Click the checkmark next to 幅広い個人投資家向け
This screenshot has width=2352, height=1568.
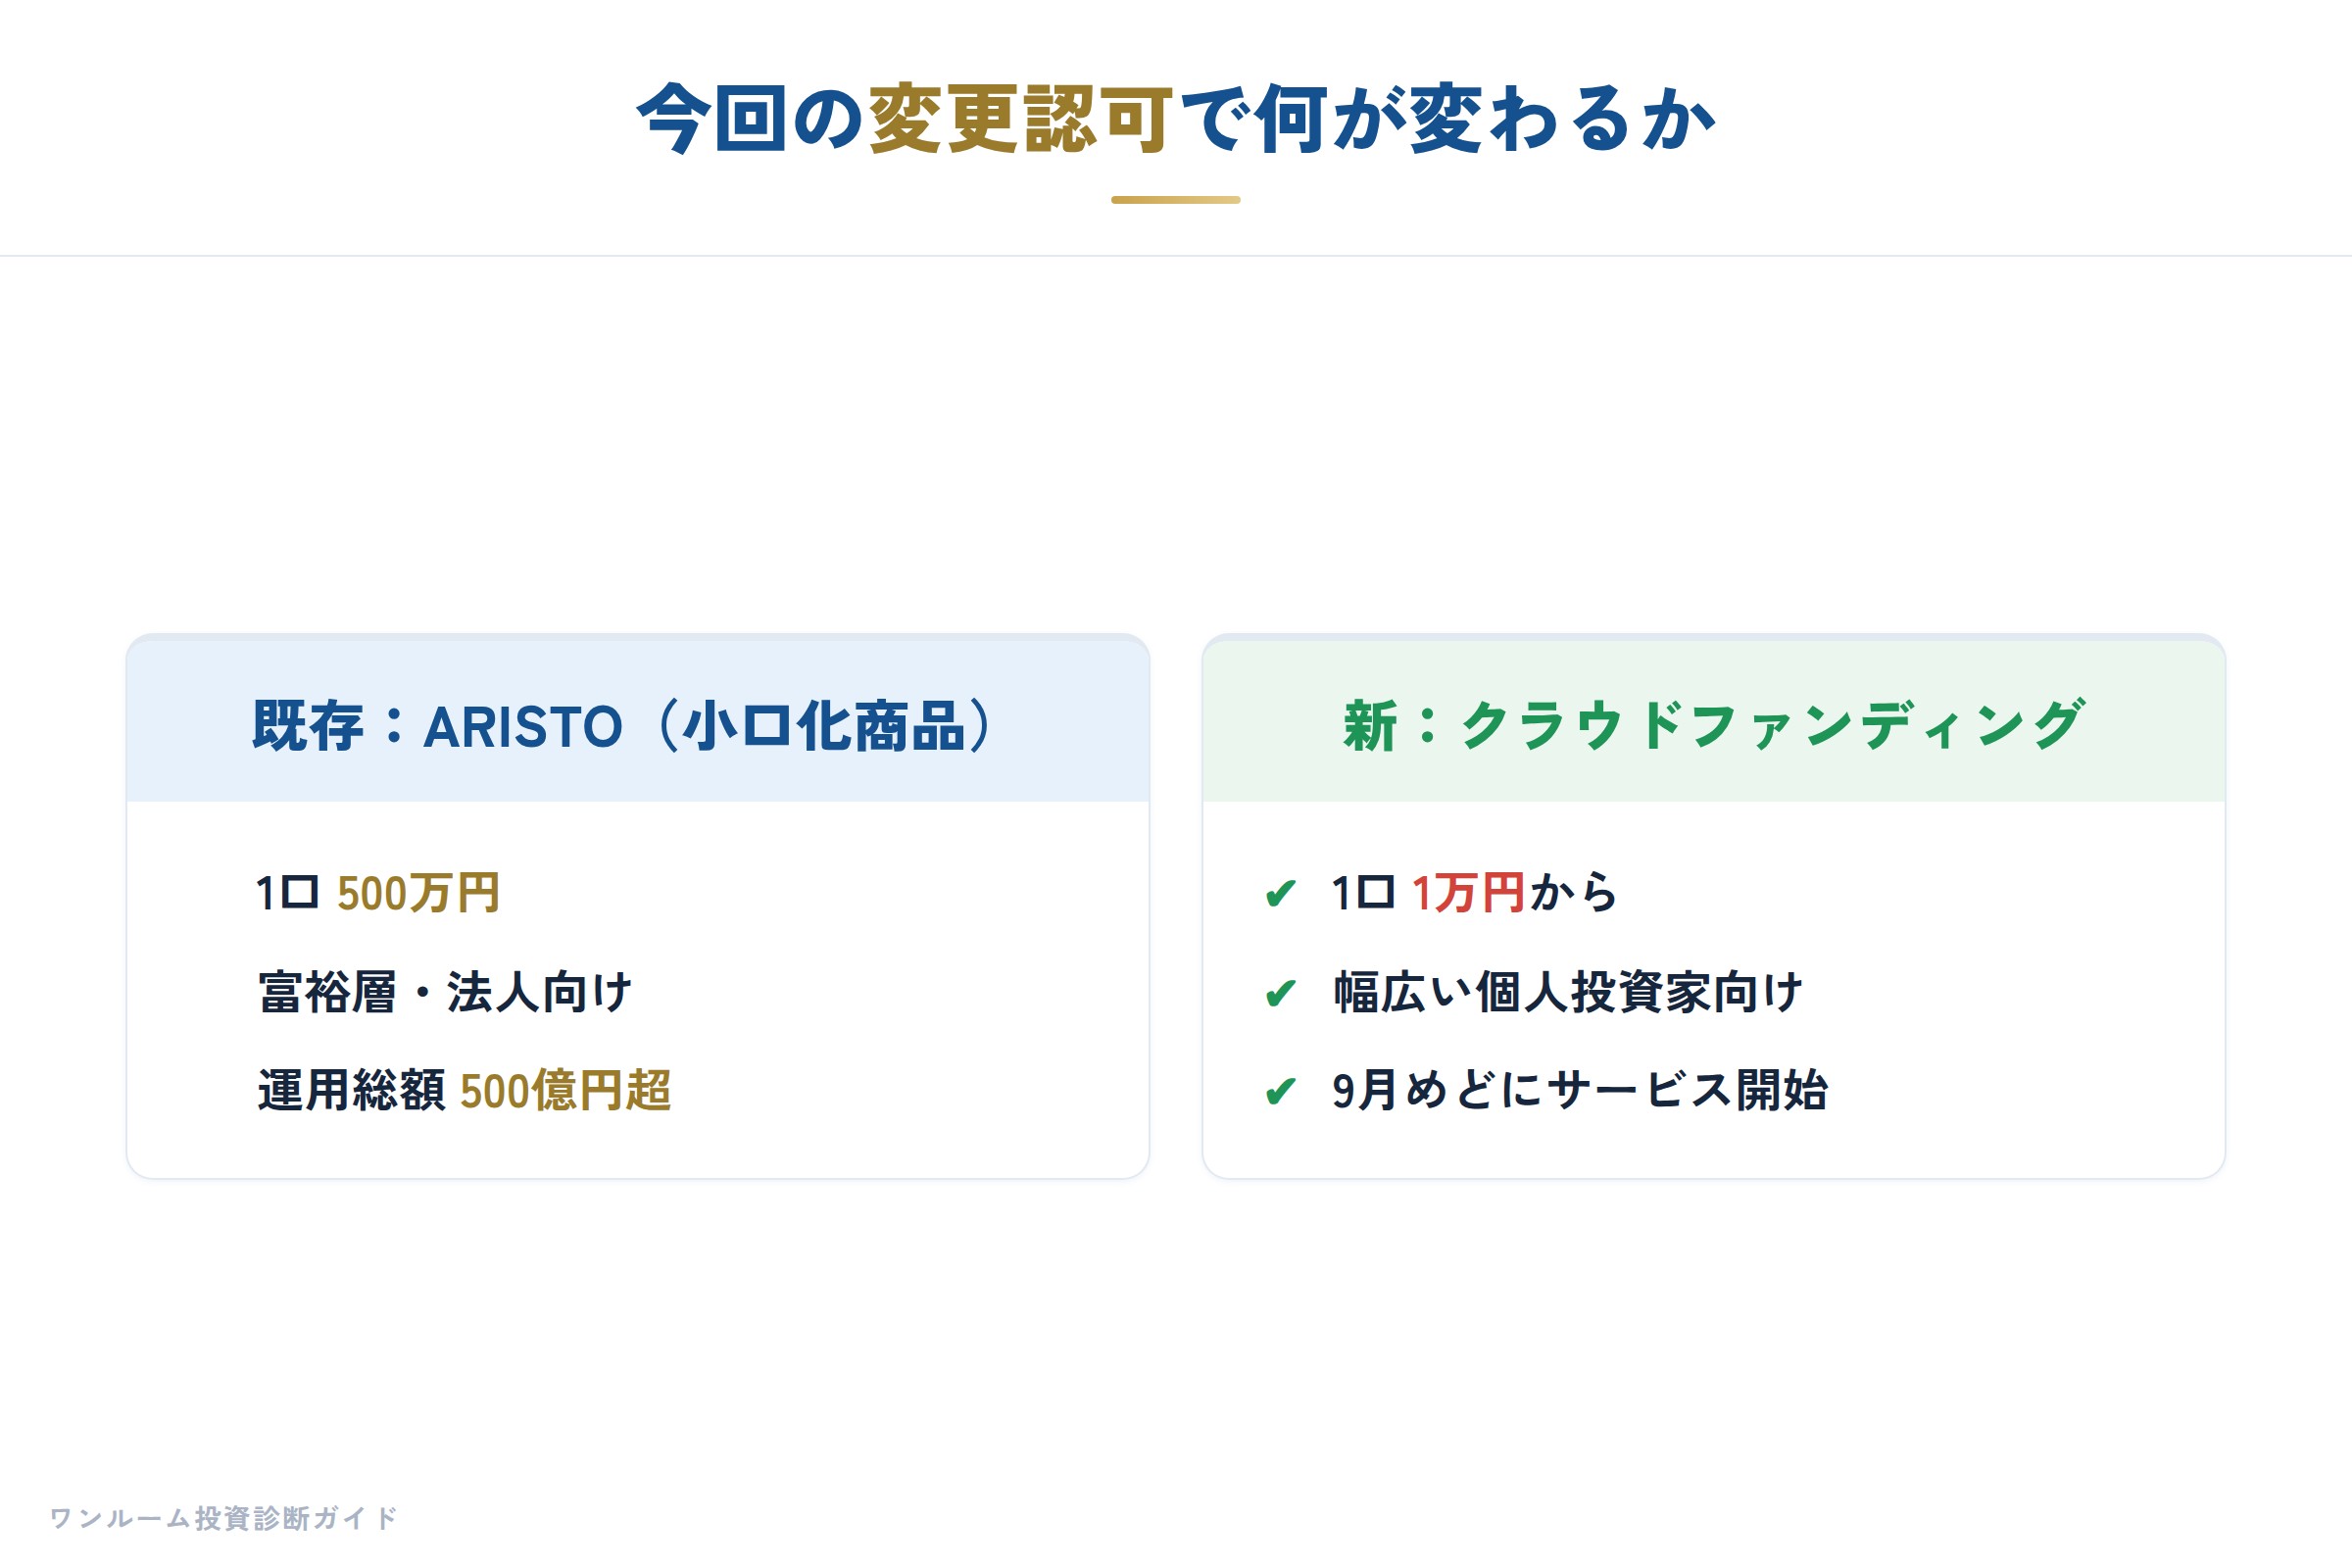pyautogui.click(x=1280, y=993)
